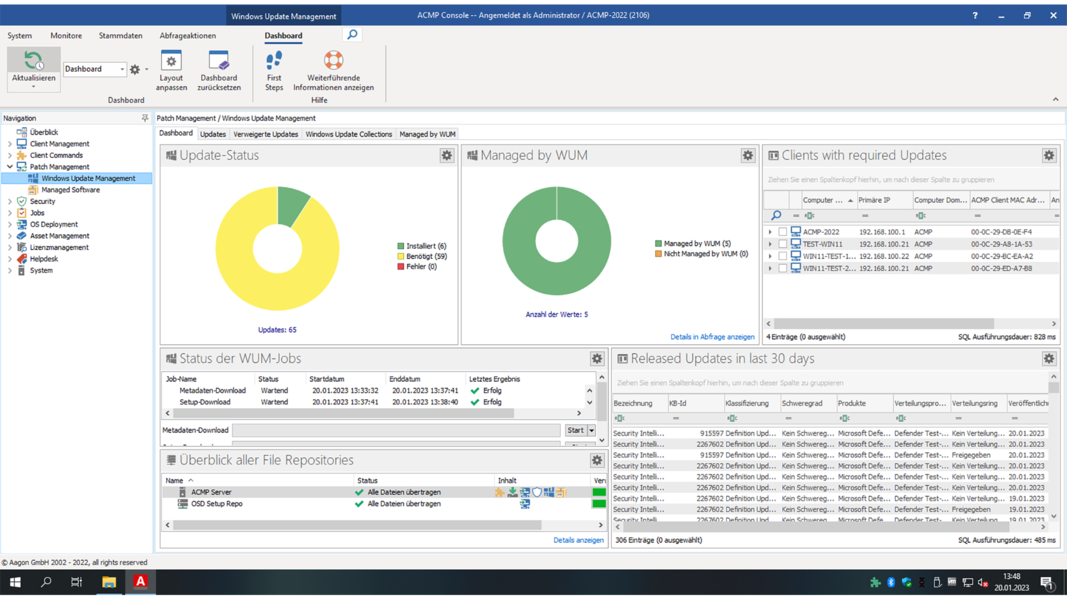Click the Details in Abfrage anzeigen link
The image size is (1067, 600).
[712, 337]
